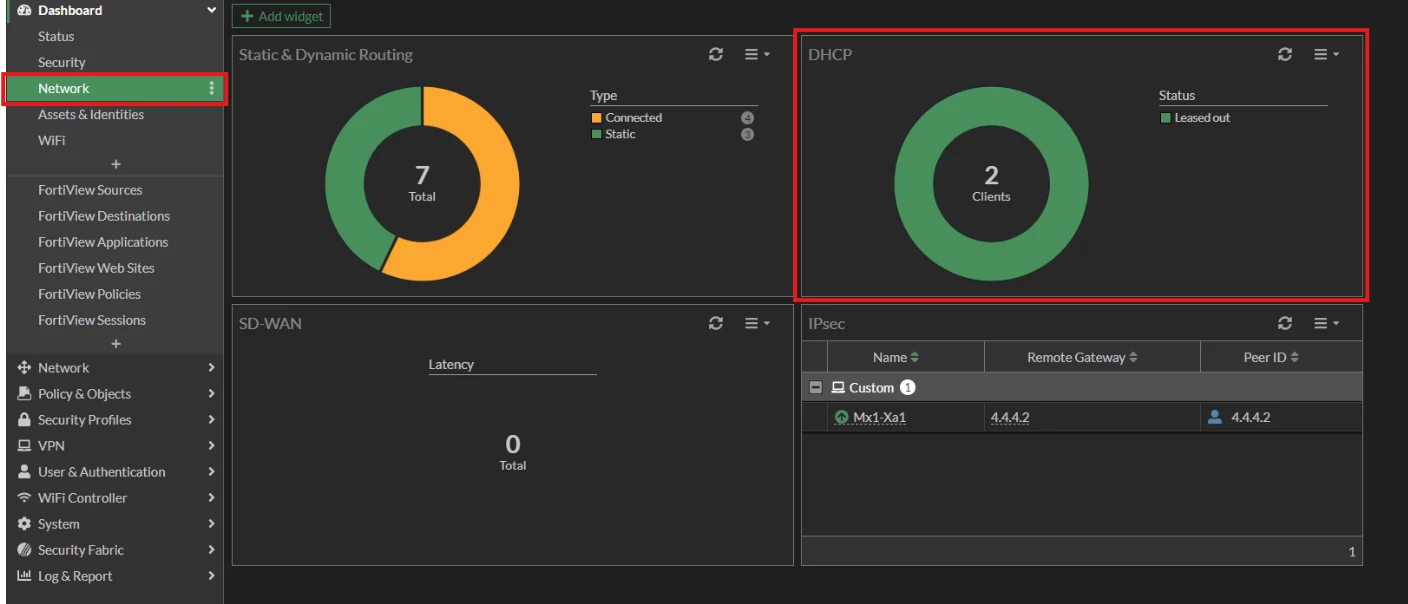Open the DHCP widget options menu

click(x=1326, y=54)
